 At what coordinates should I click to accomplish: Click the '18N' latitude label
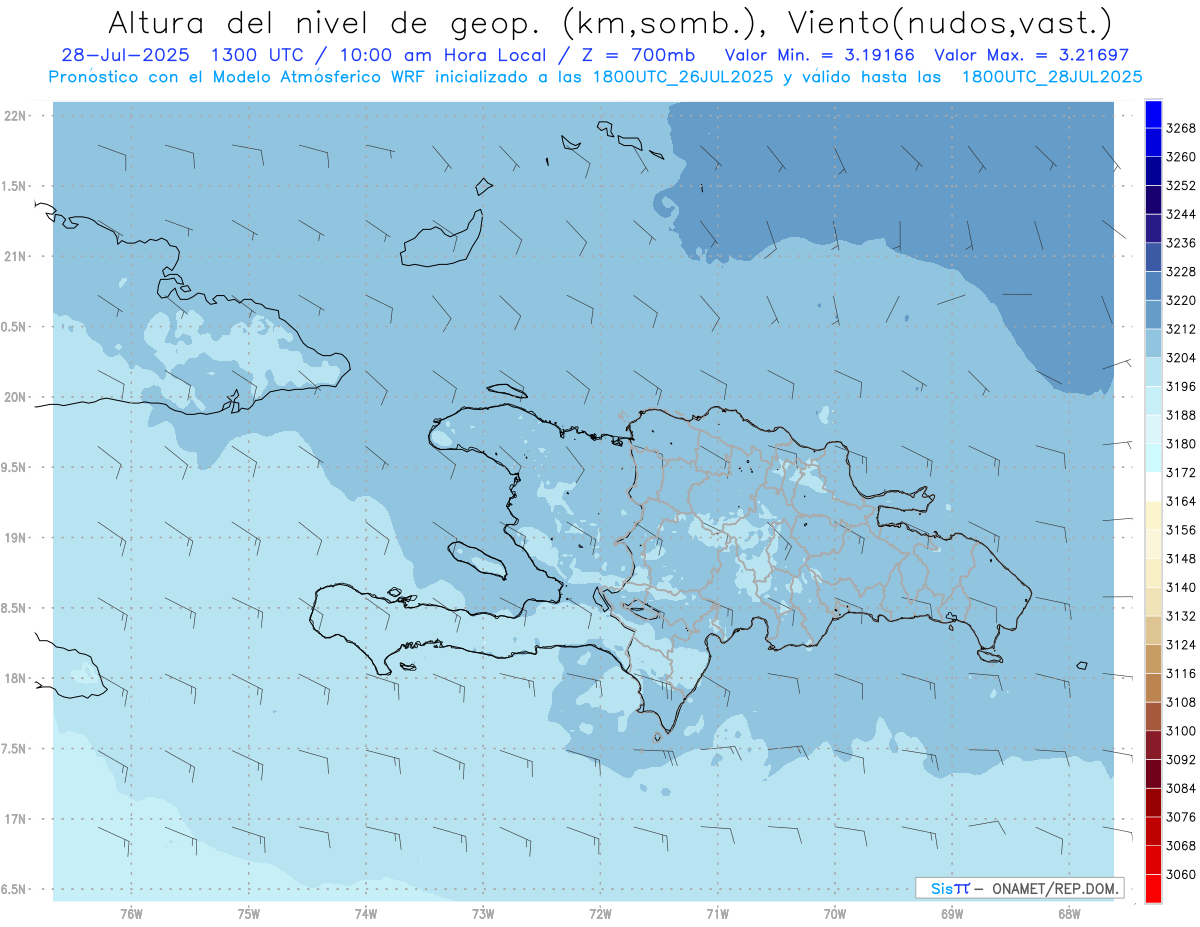coord(16,678)
